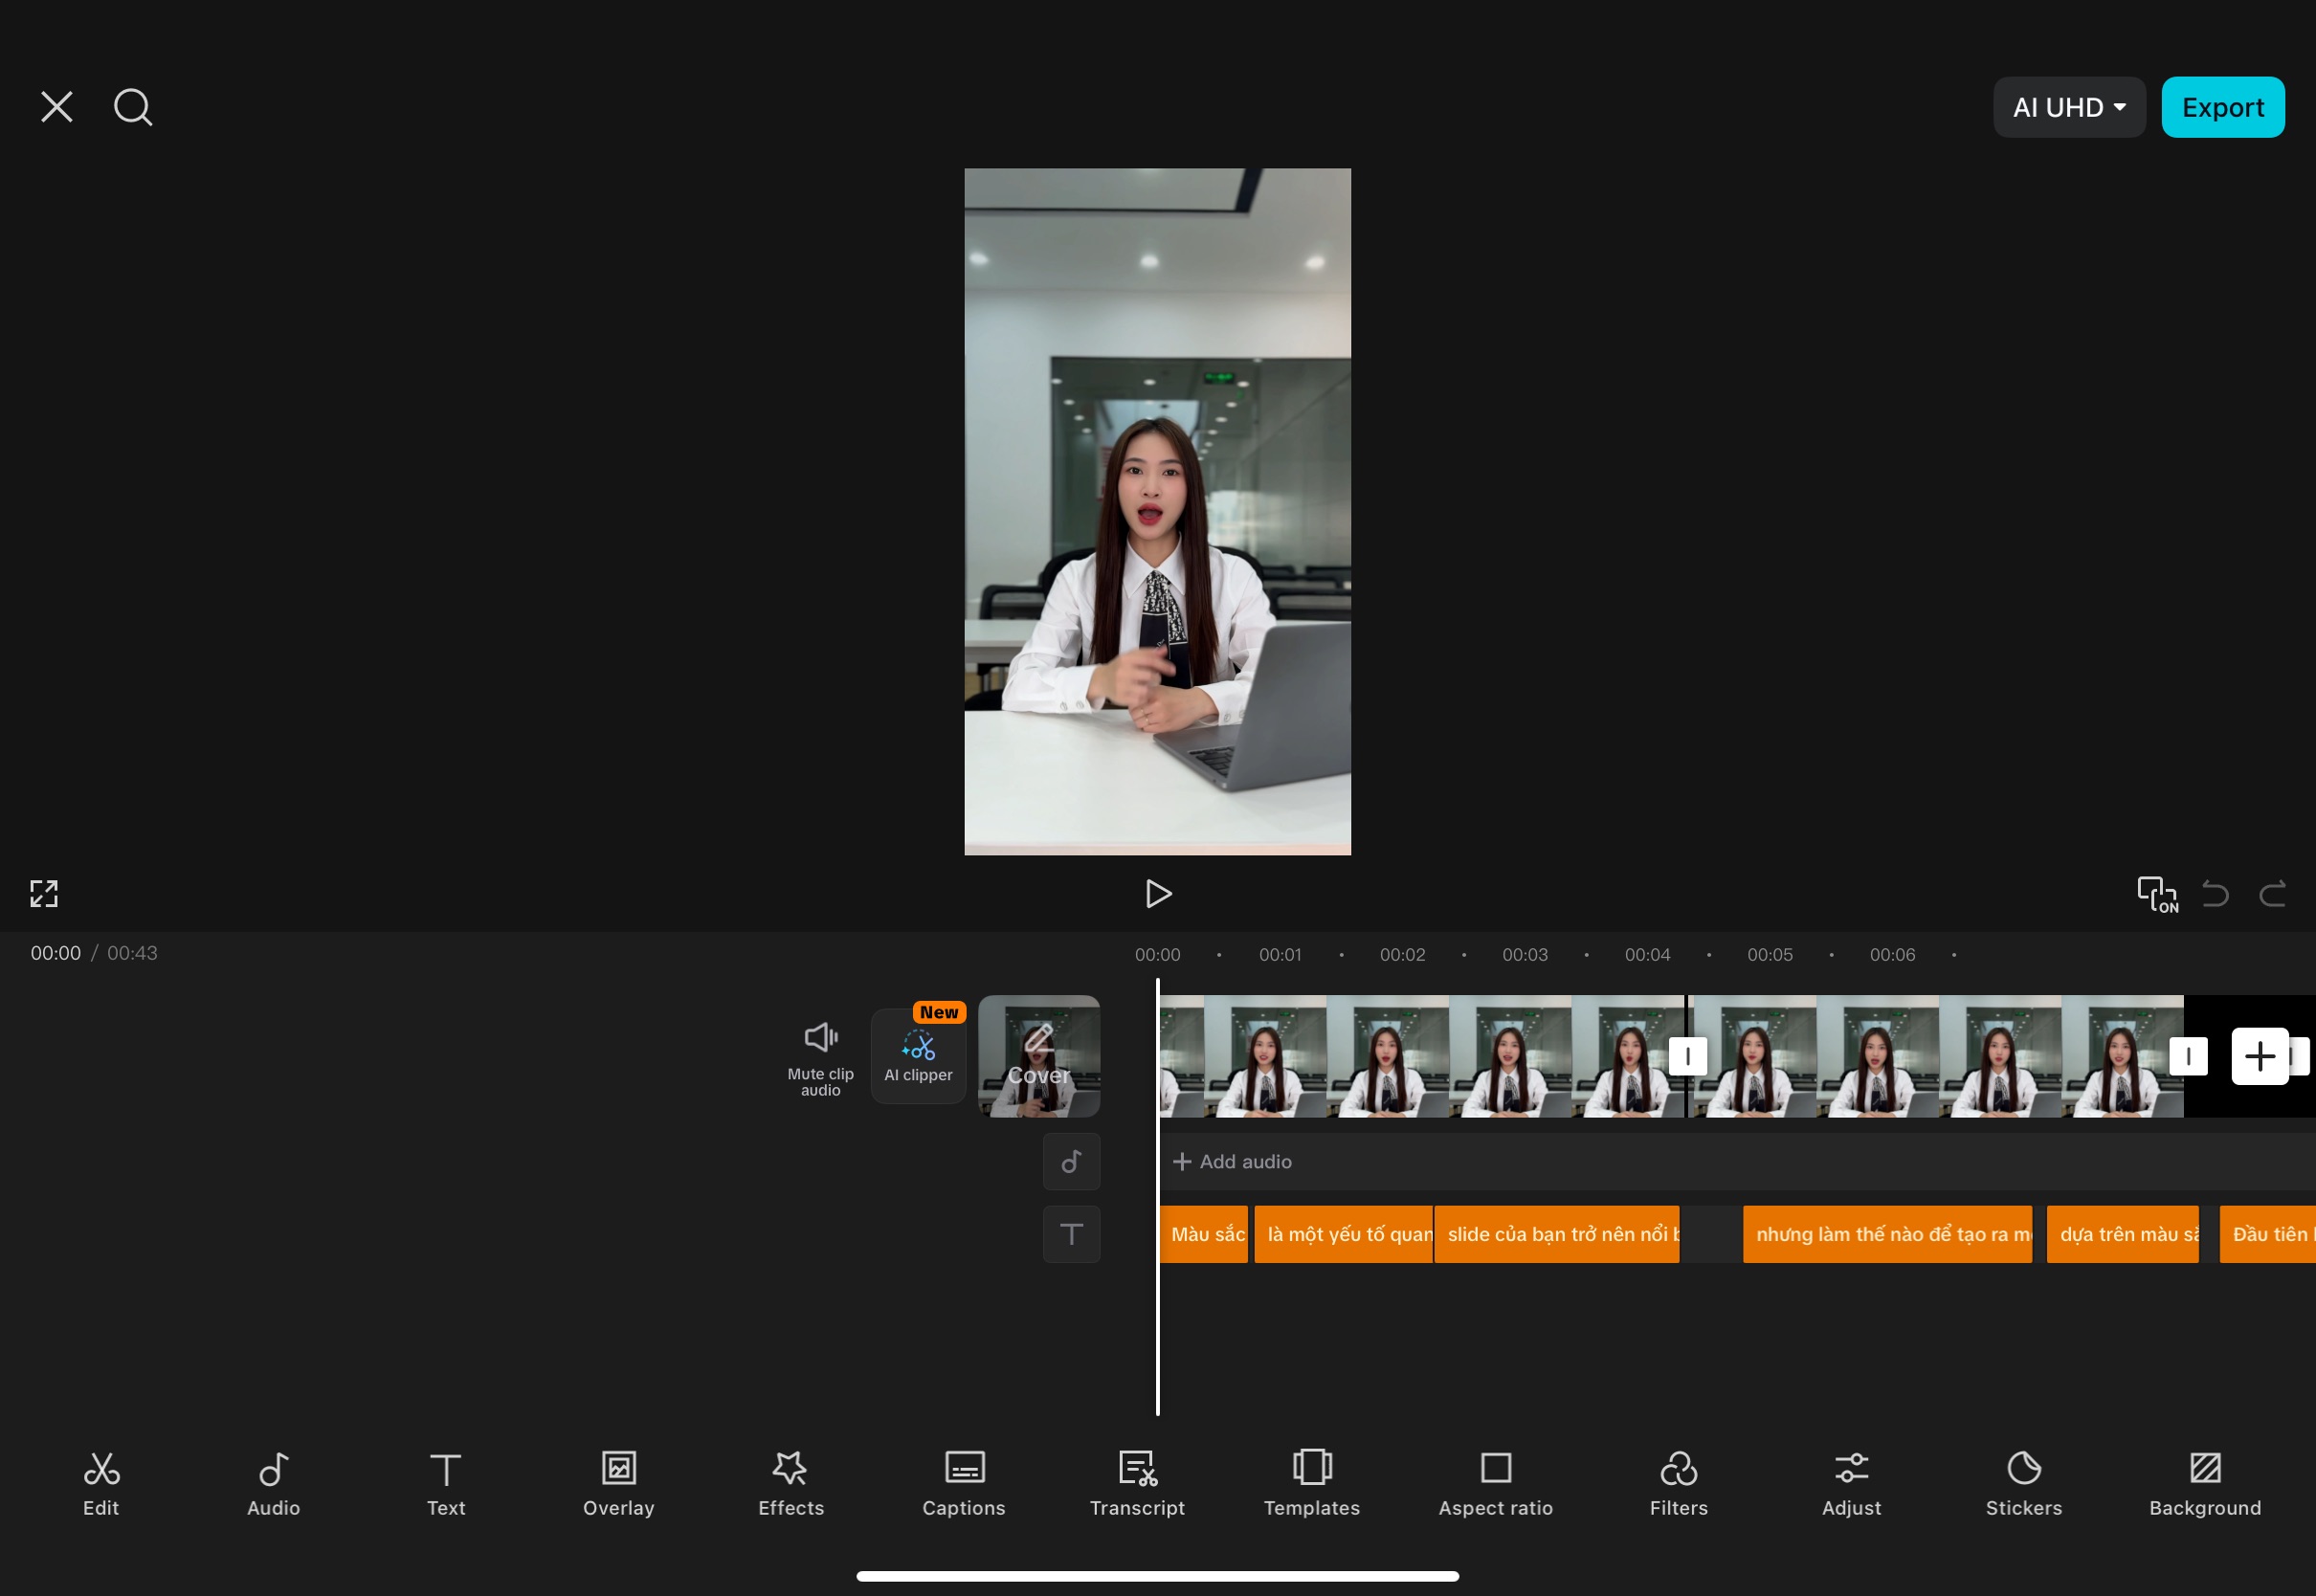
Task: Select the 'slide của bạn trở nên nổi' caption
Action: (1556, 1234)
